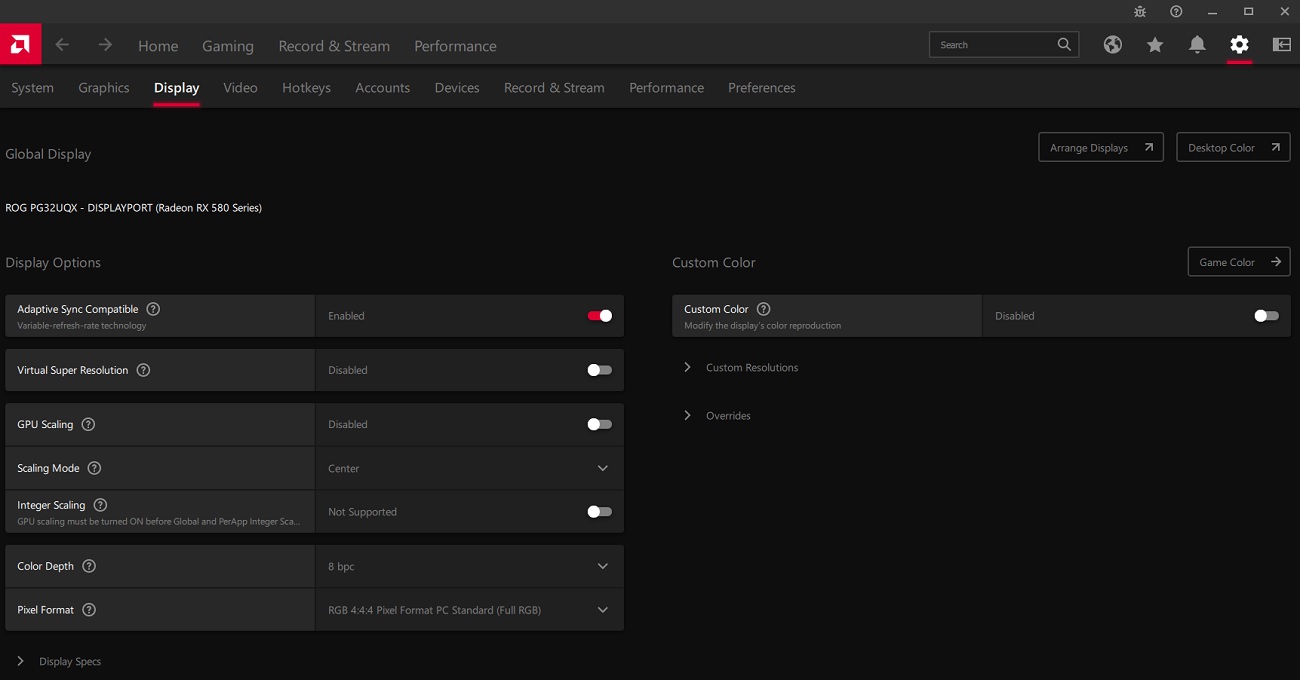
Task: Expand the Overrides section
Action: click(717, 416)
